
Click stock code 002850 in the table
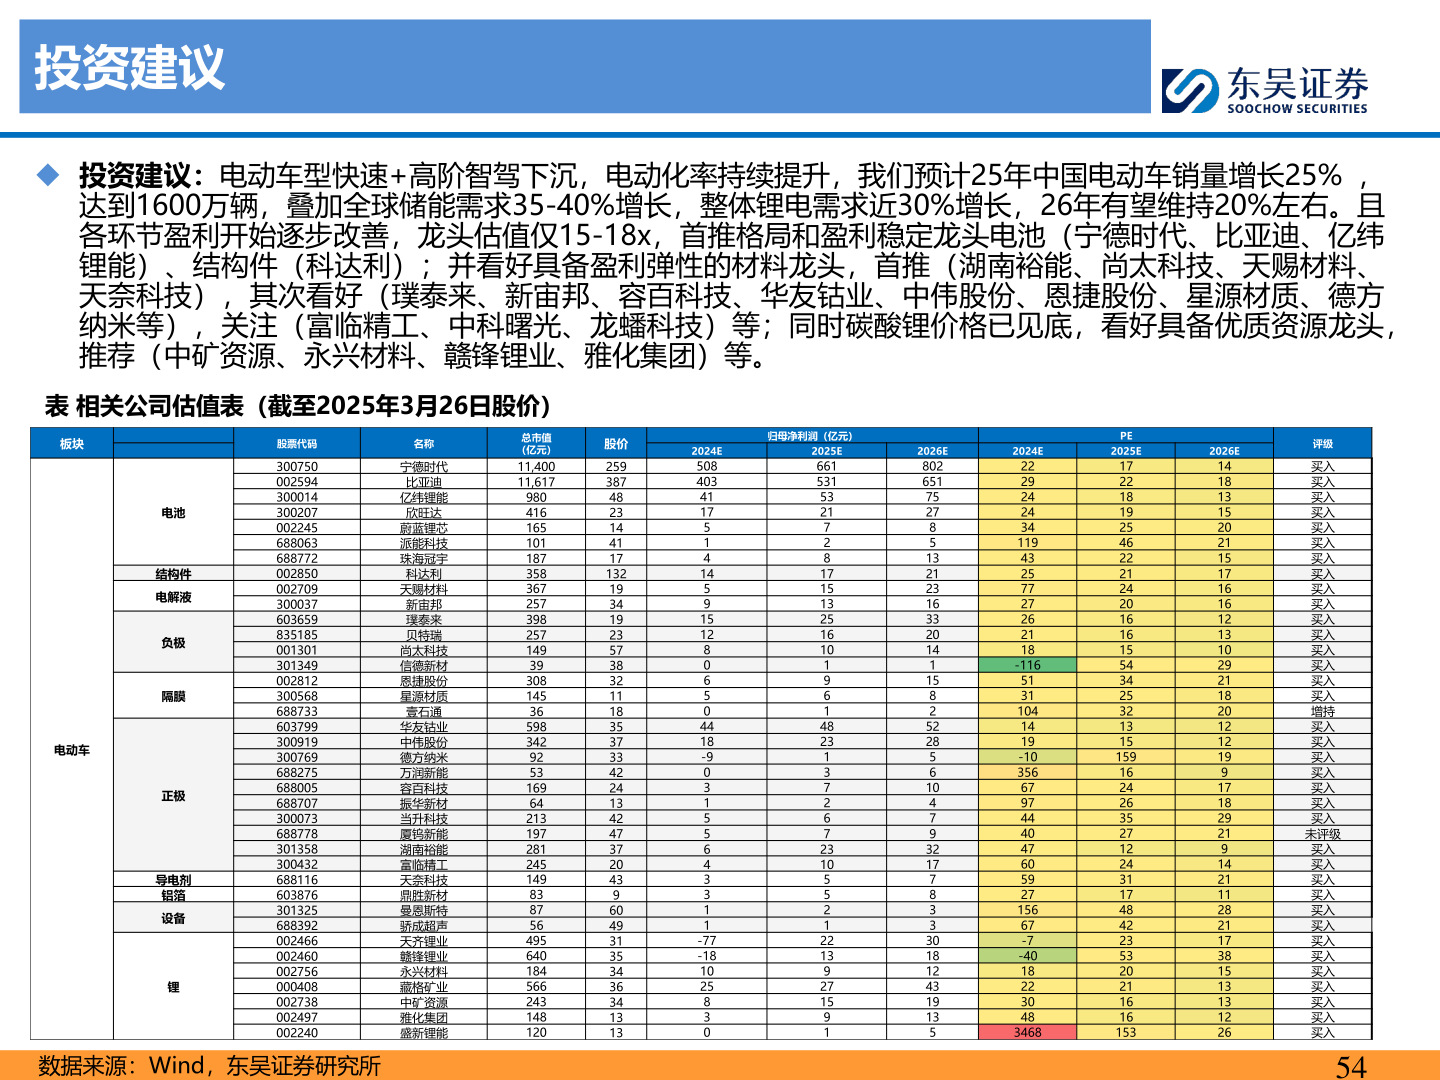pyautogui.click(x=297, y=574)
